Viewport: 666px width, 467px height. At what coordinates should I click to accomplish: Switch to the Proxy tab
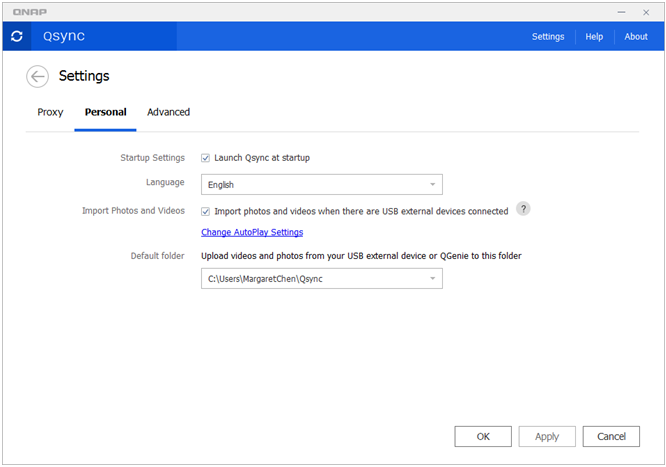[x=50, y=112]
